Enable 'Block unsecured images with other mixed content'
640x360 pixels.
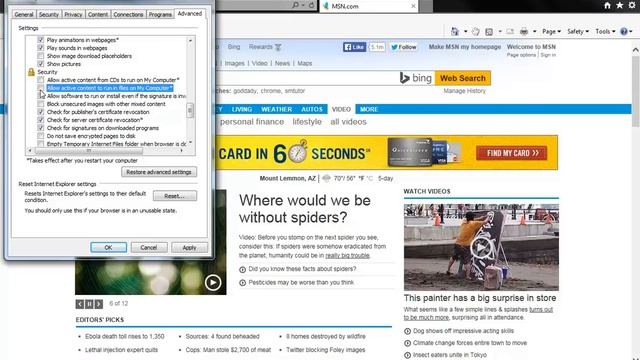tap(40, 104)
